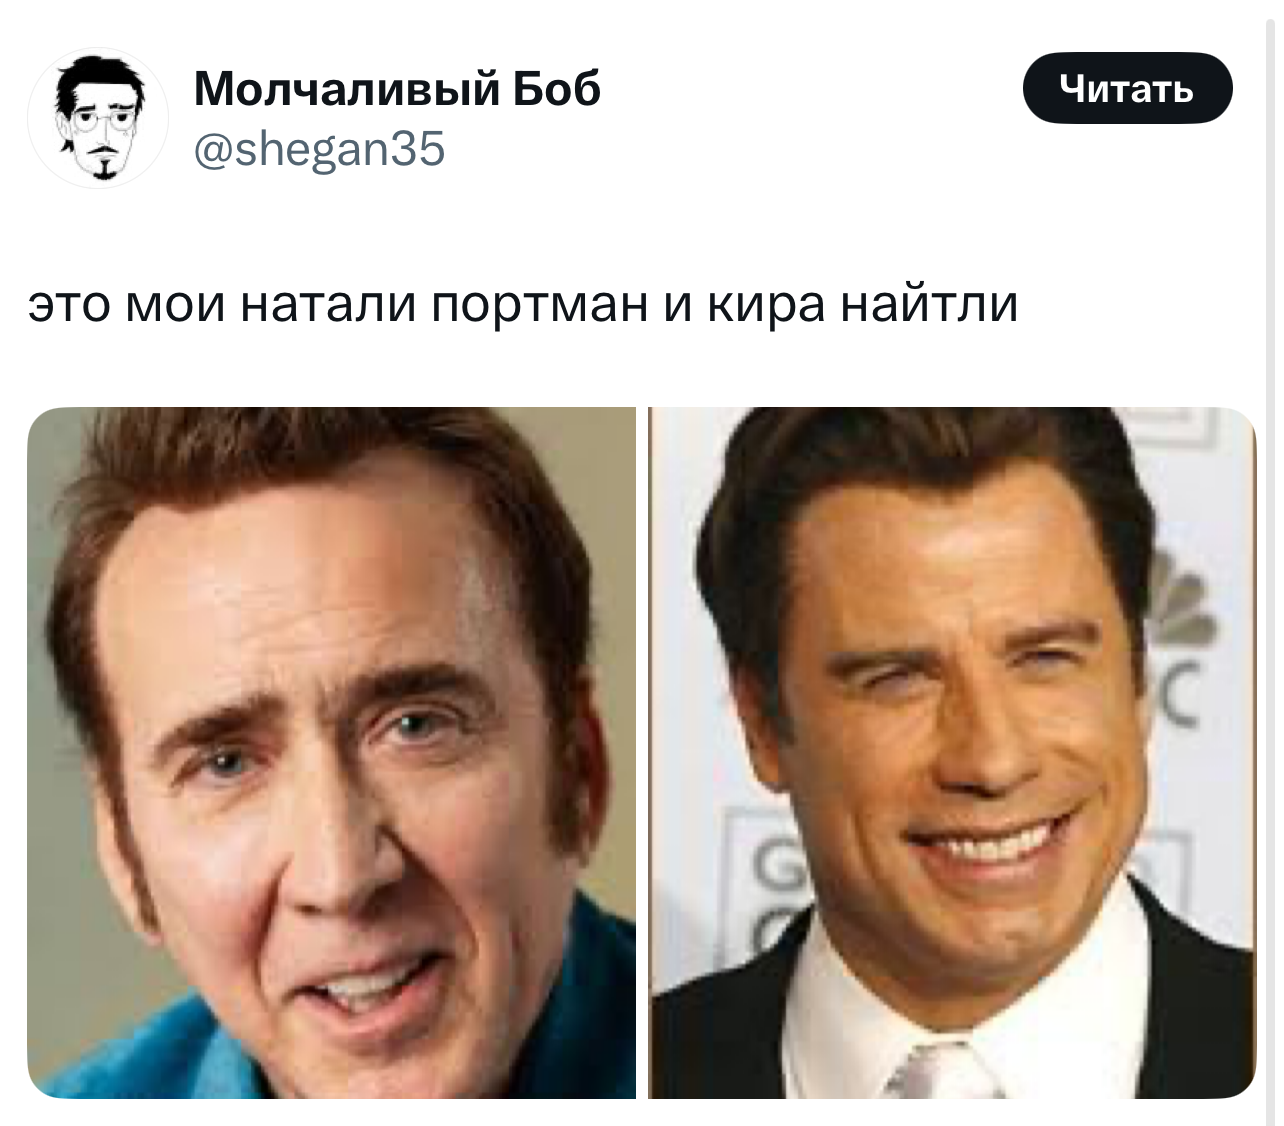Screen dimensions: 1284x1126
Task: Click the divider between the two photos
Action: click(642, 752)
